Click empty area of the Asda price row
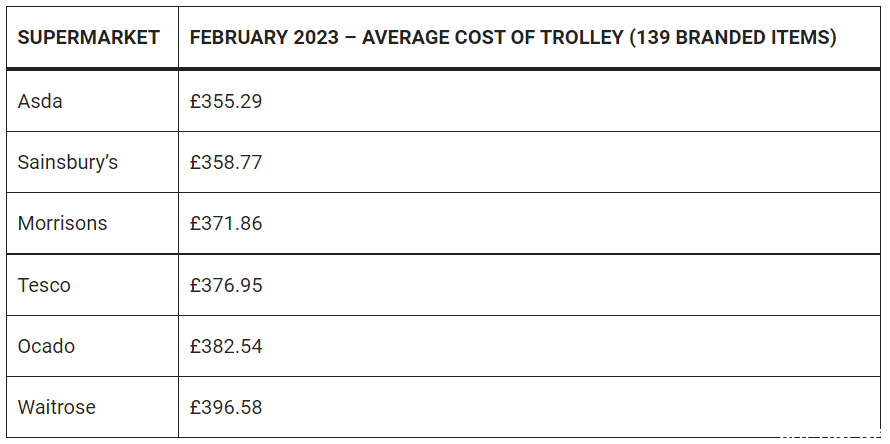Screen dimensions: 890x444 click(568, 101)
